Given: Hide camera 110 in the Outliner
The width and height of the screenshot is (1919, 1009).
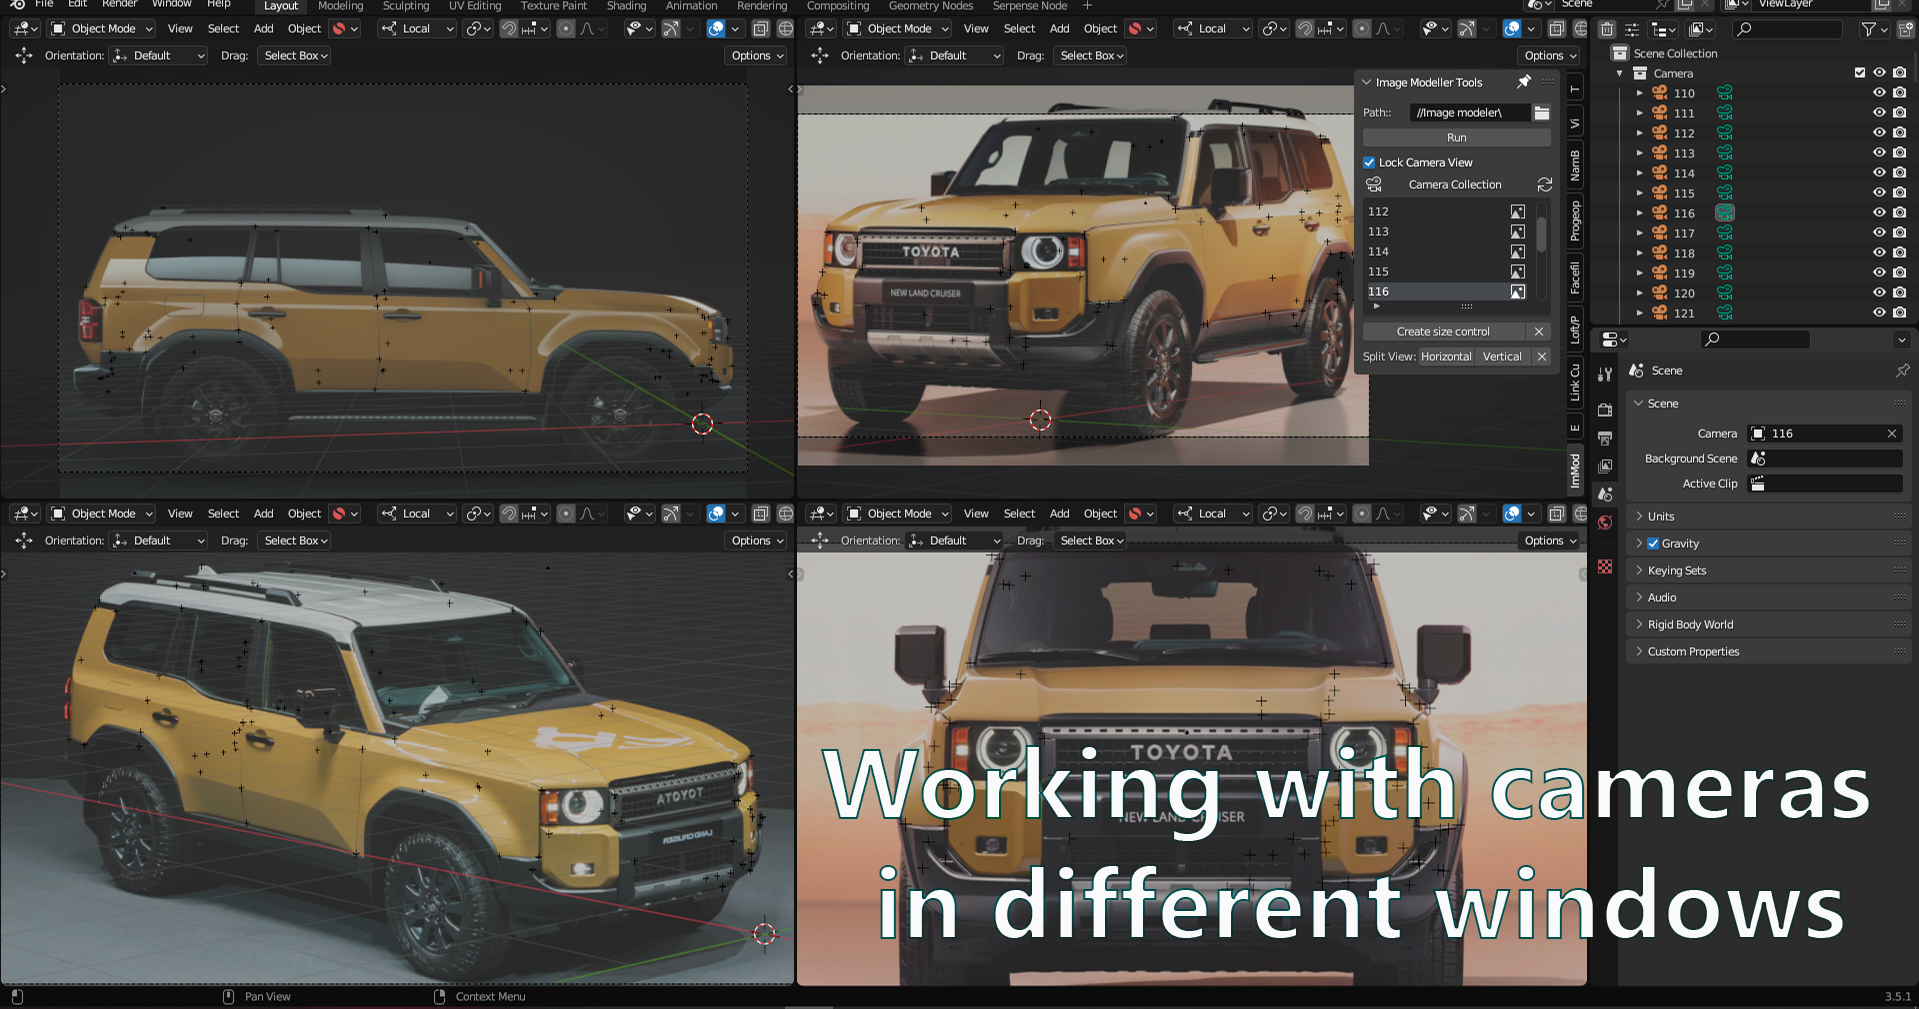Looking at the screenshot, I should [1879, 93].
